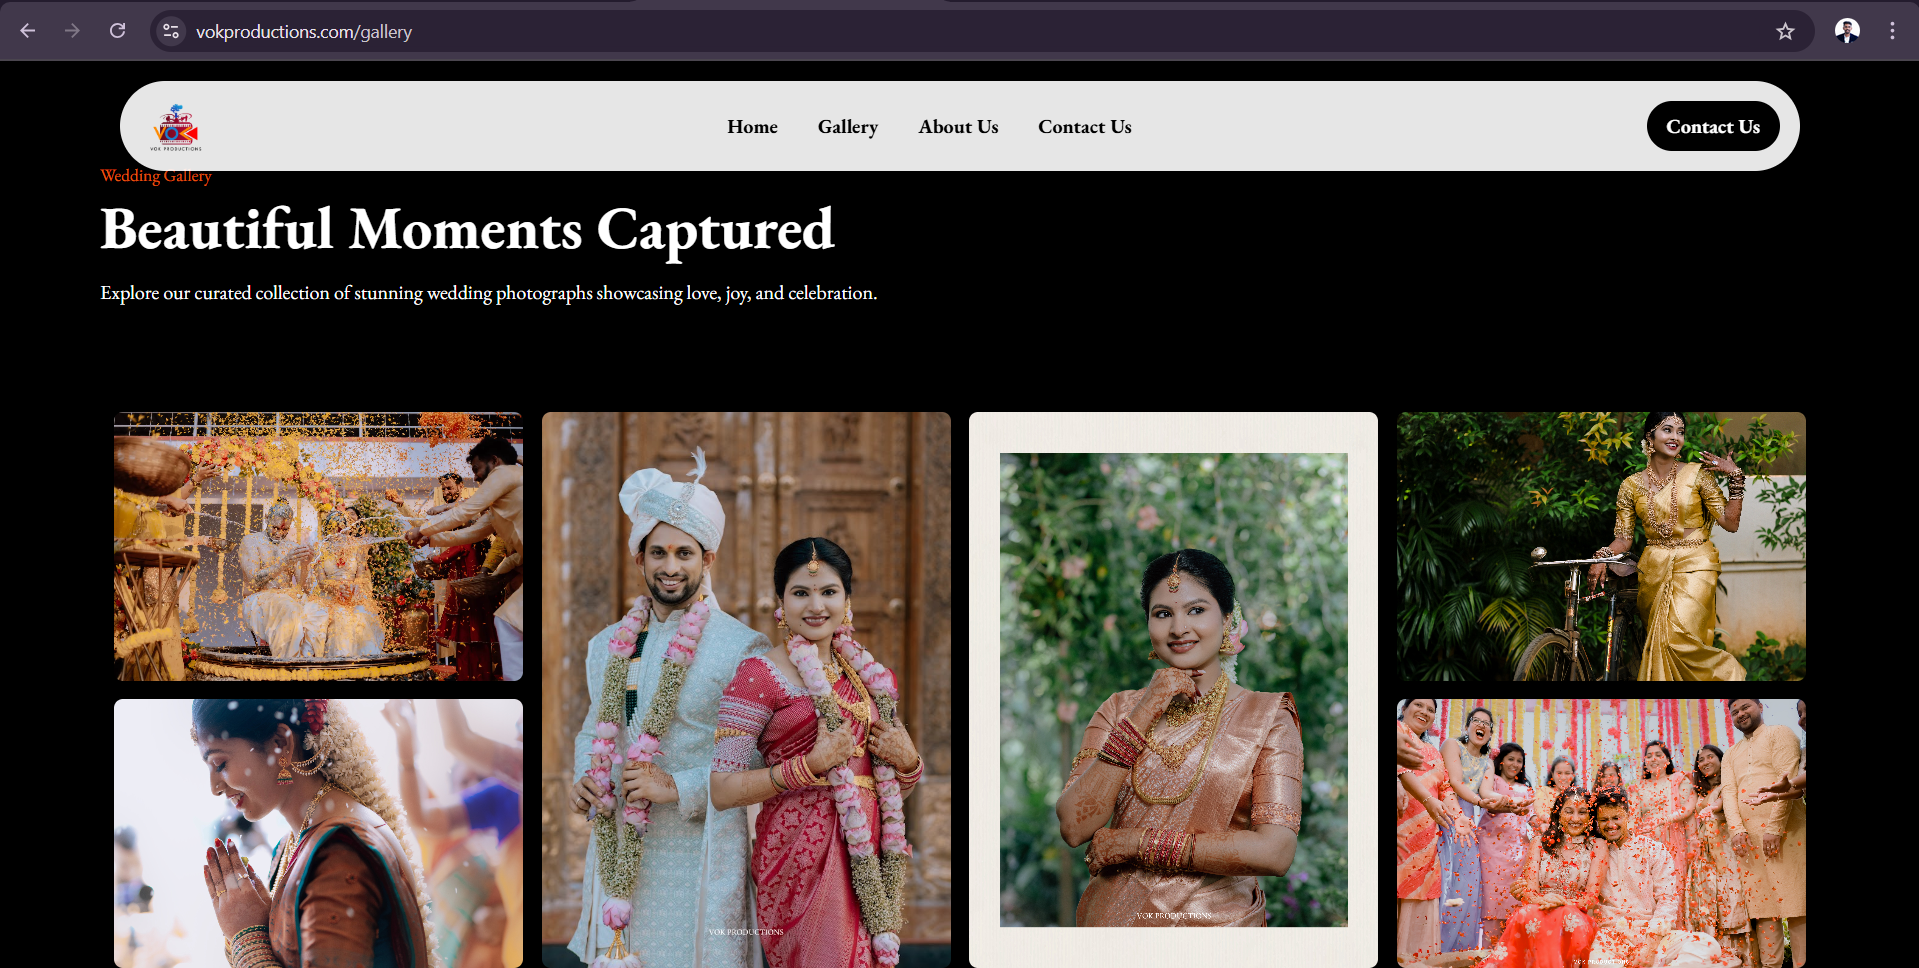Select the Gallery menu item
This screenshot has height=968, width=1919.
pyautogui.click(x=848, y=127)
